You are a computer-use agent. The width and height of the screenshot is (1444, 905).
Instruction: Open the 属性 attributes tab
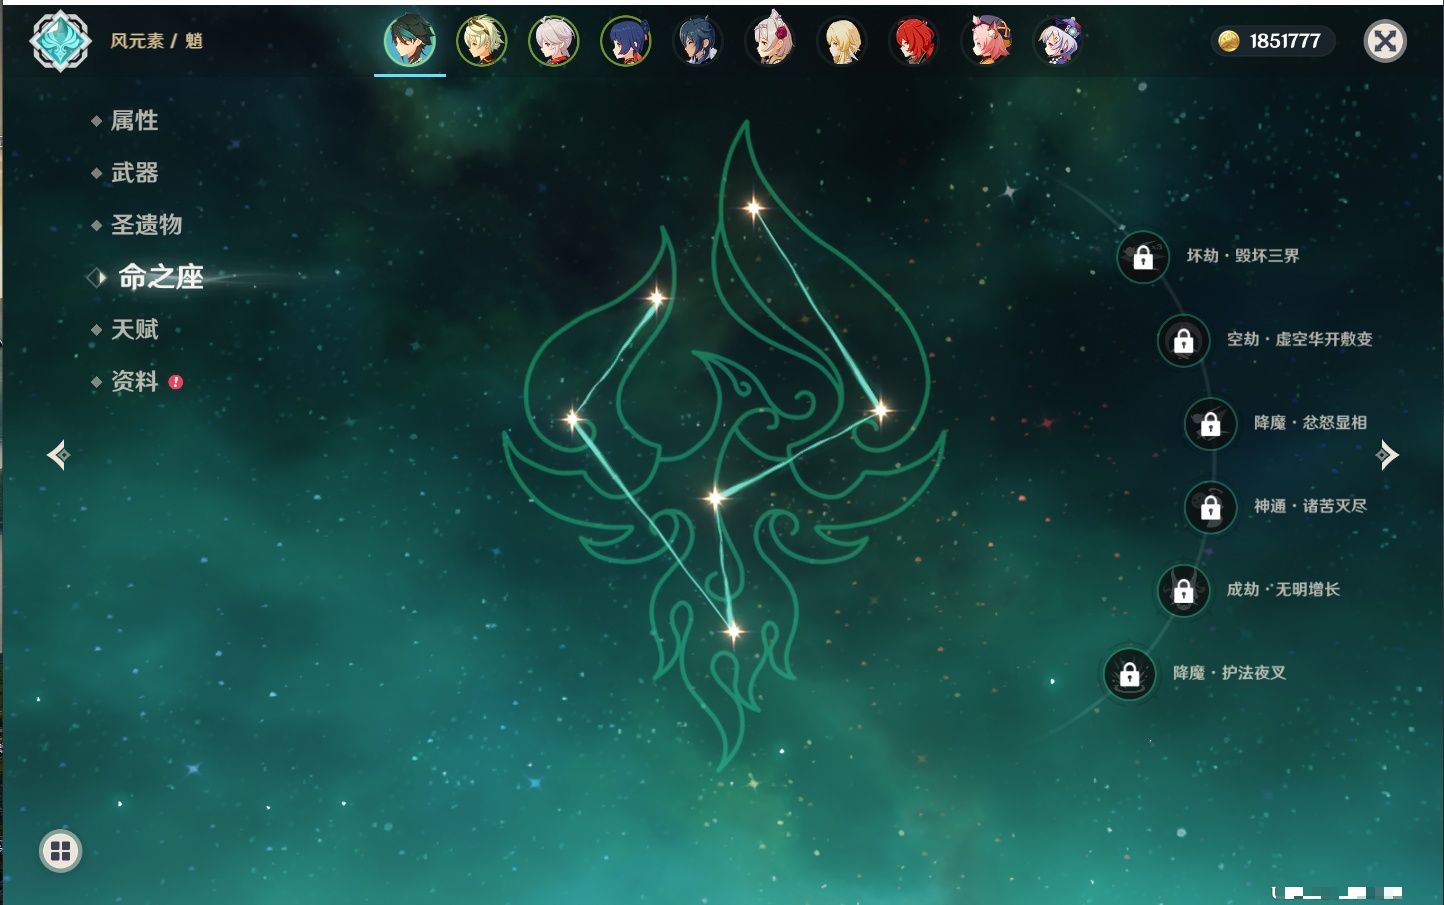[x=134, y=121]
